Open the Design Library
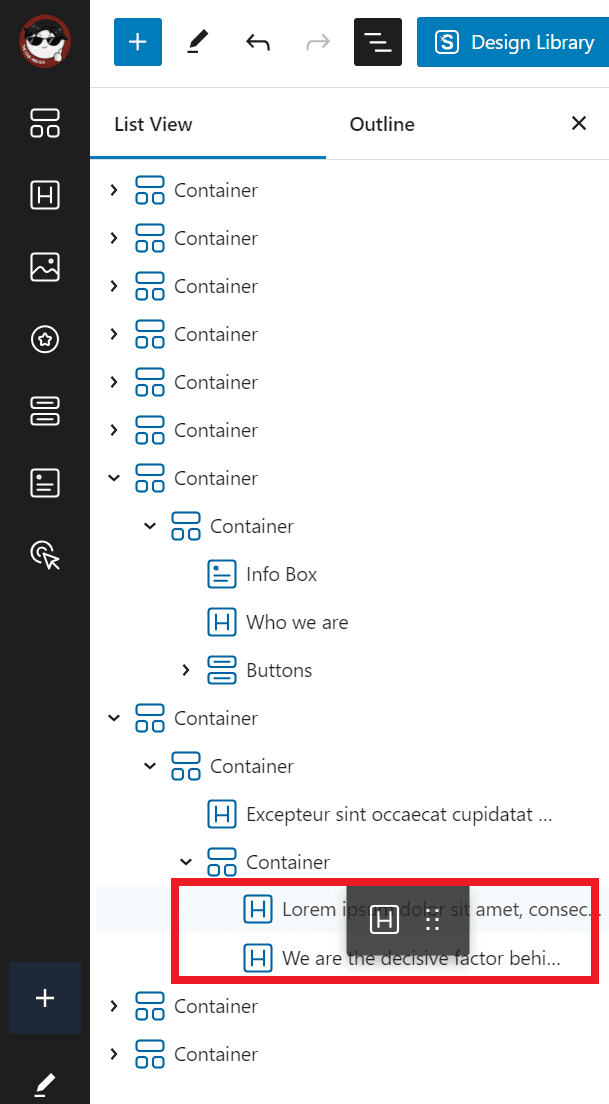 513,42
